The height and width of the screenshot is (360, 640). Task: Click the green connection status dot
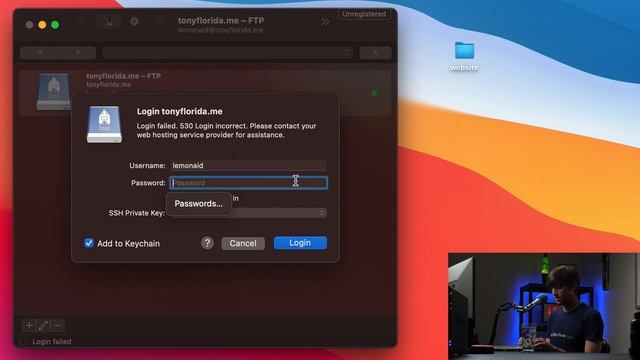[374, 93]
